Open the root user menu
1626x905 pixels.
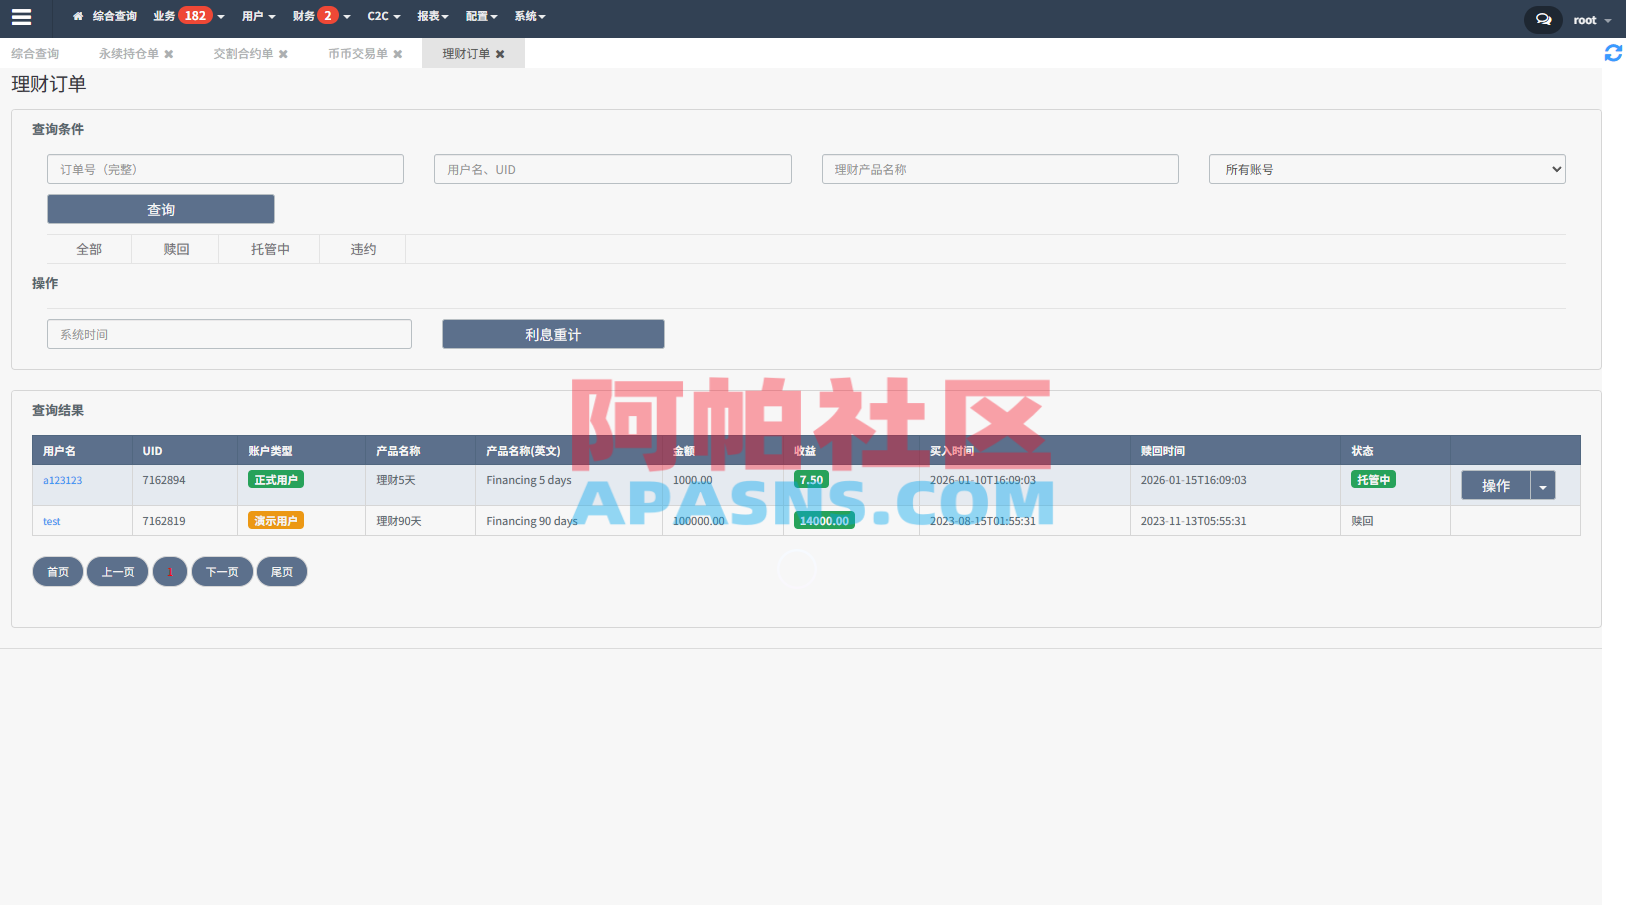click(1591, 20)
